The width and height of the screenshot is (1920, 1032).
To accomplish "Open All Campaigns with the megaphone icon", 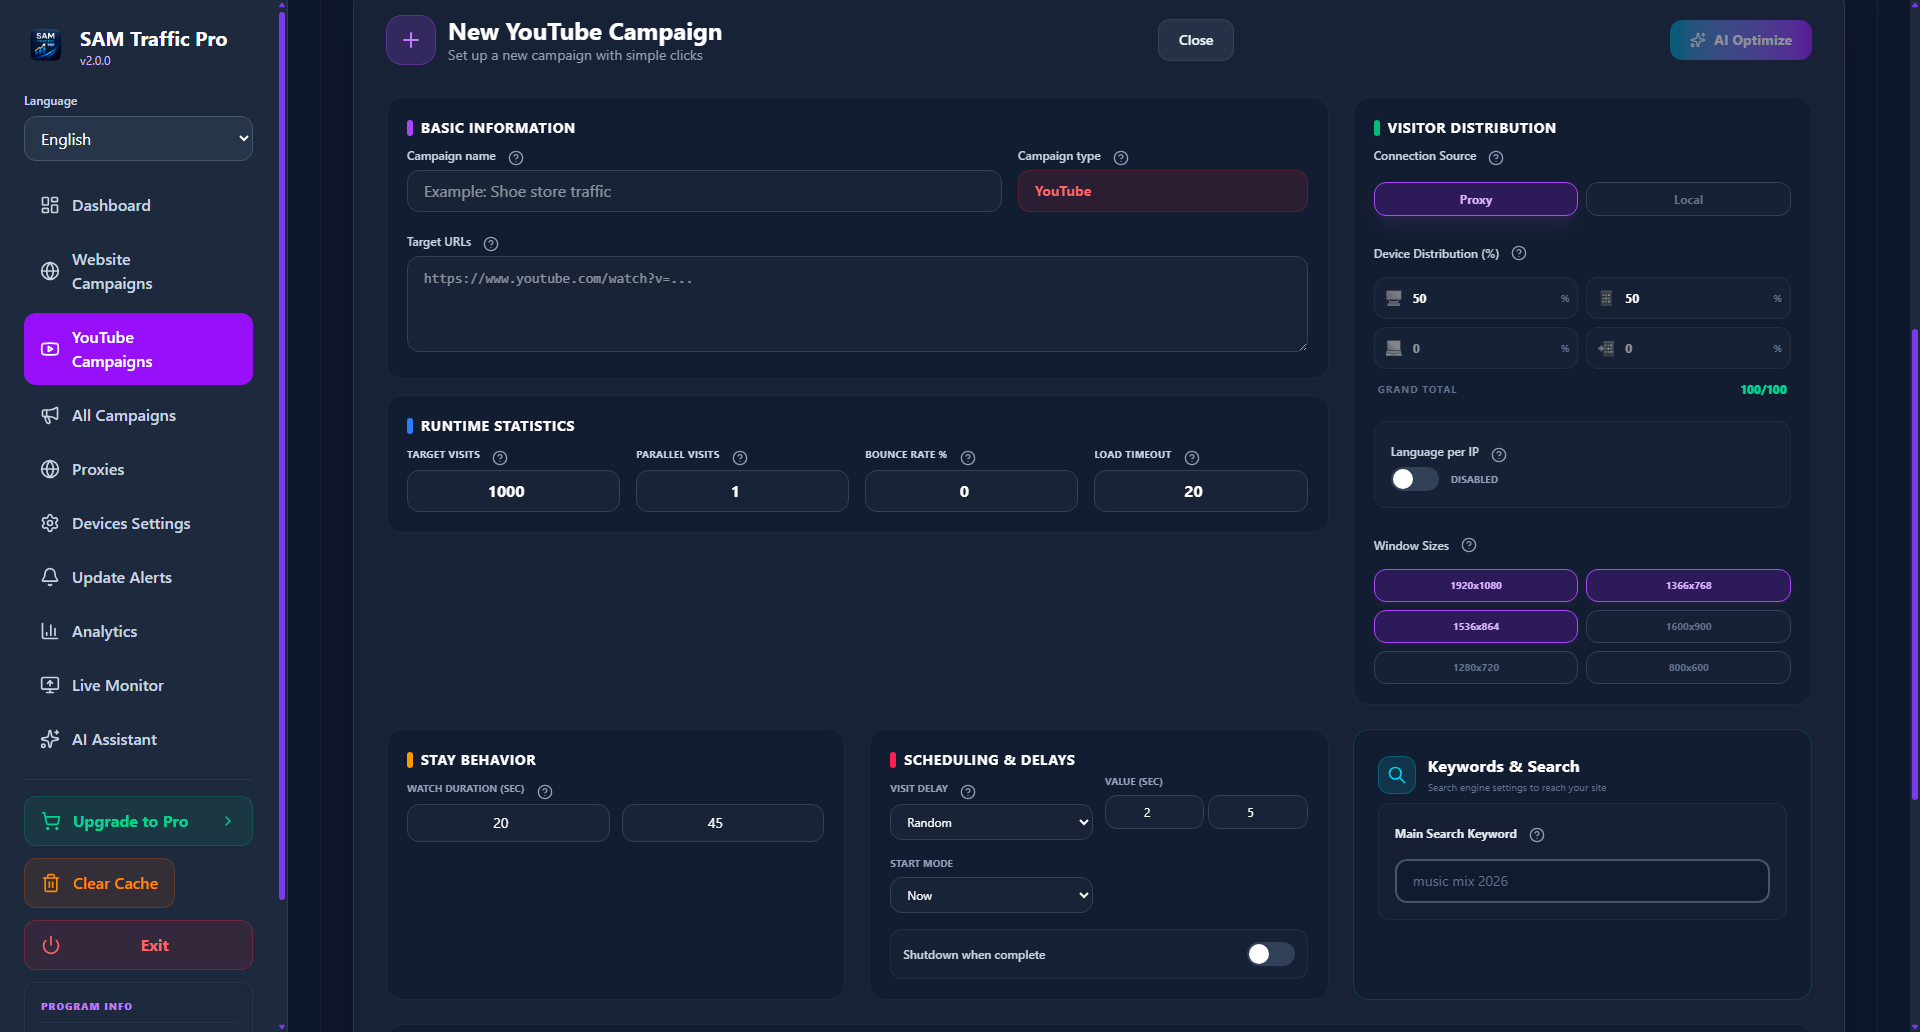I will coord(123,415).
